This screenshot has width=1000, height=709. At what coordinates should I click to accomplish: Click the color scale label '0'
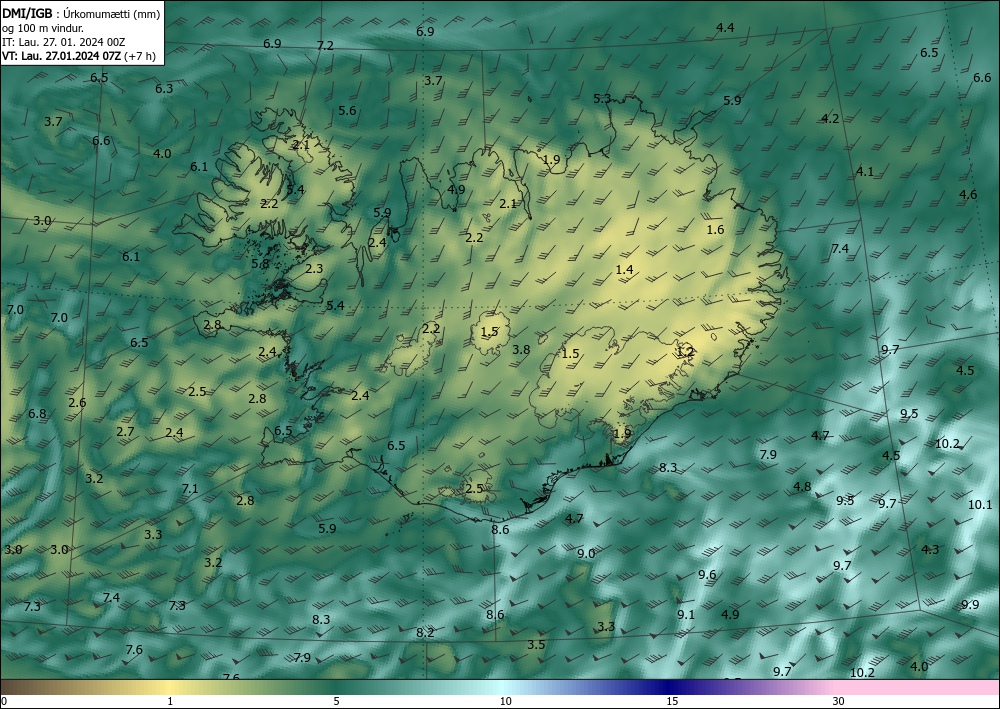(x=4, y=701)
